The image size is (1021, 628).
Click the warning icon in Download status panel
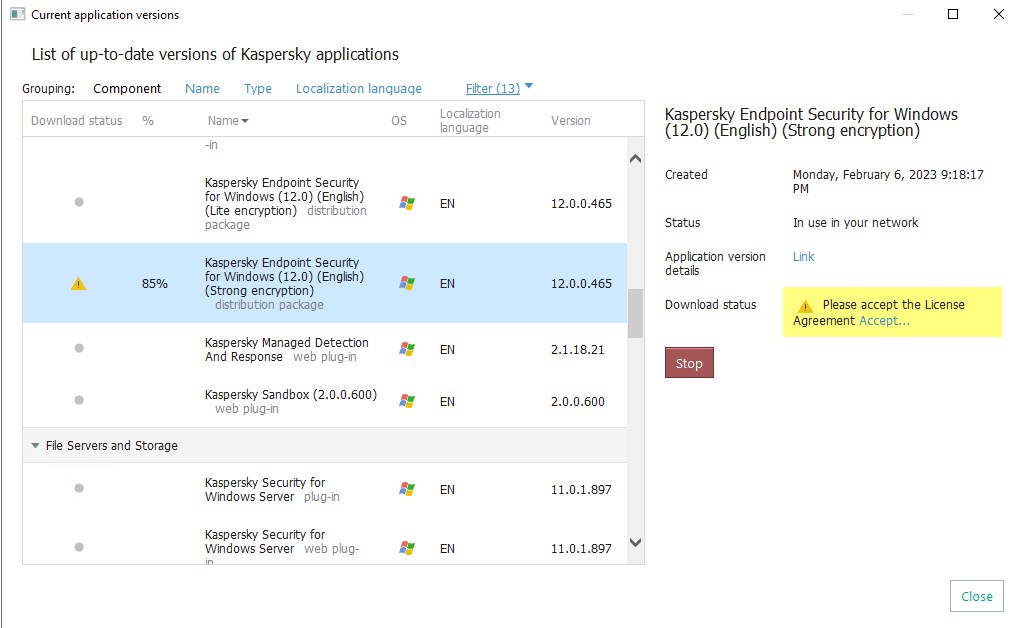click(x=805, y=306)
